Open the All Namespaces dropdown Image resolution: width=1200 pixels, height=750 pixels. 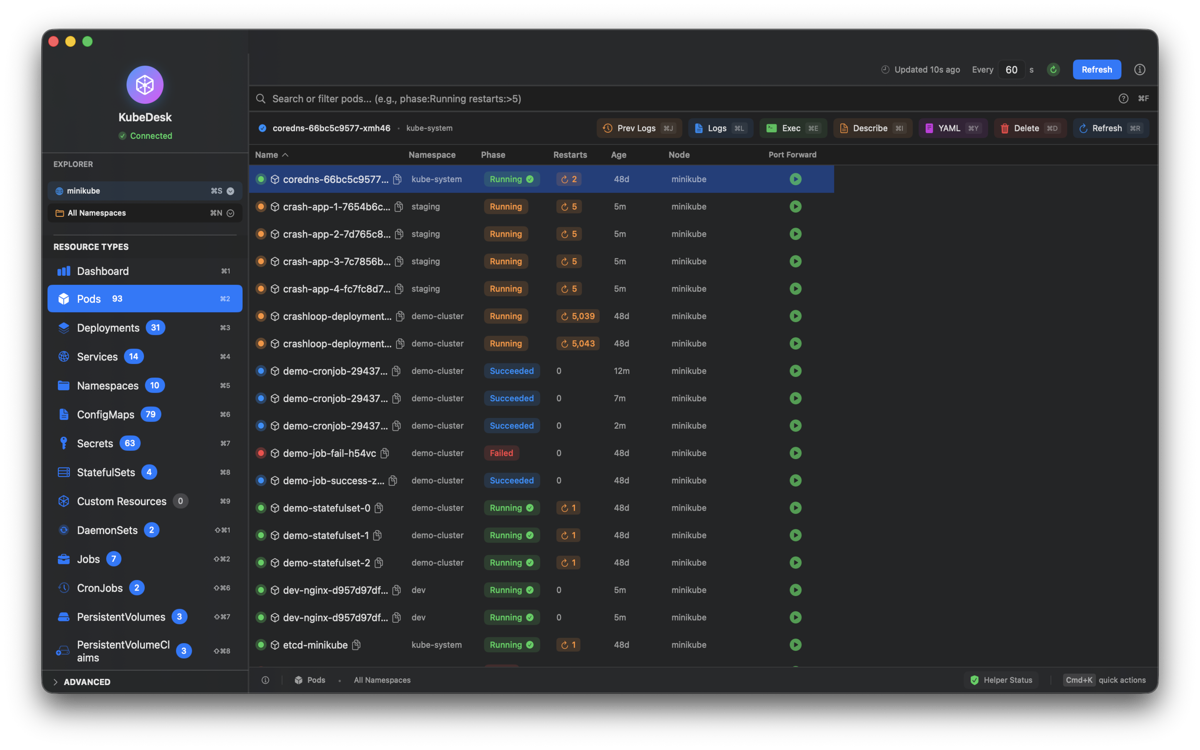coord(145,213)
